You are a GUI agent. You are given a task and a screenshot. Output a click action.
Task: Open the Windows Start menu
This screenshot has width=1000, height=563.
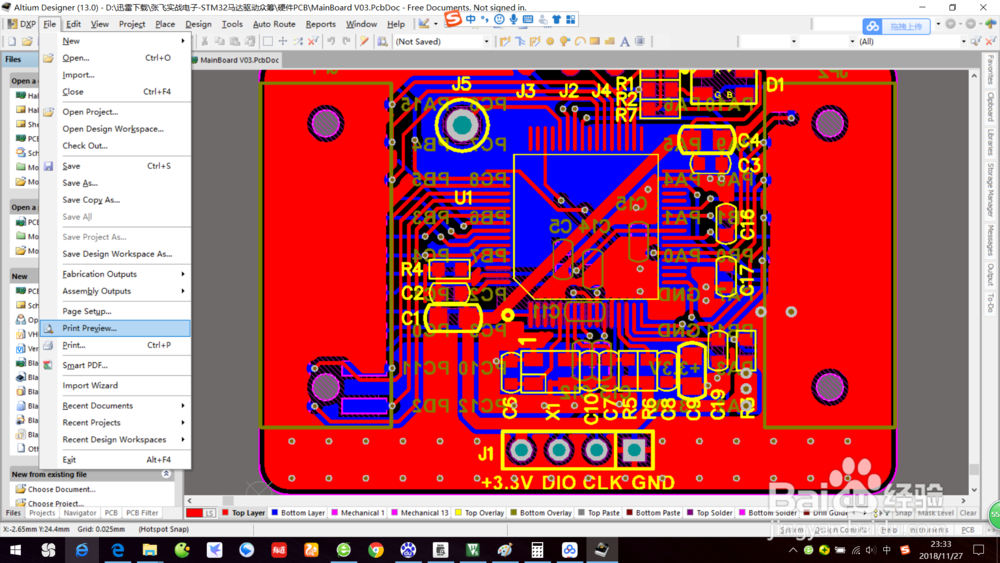[x=15, y=550]
